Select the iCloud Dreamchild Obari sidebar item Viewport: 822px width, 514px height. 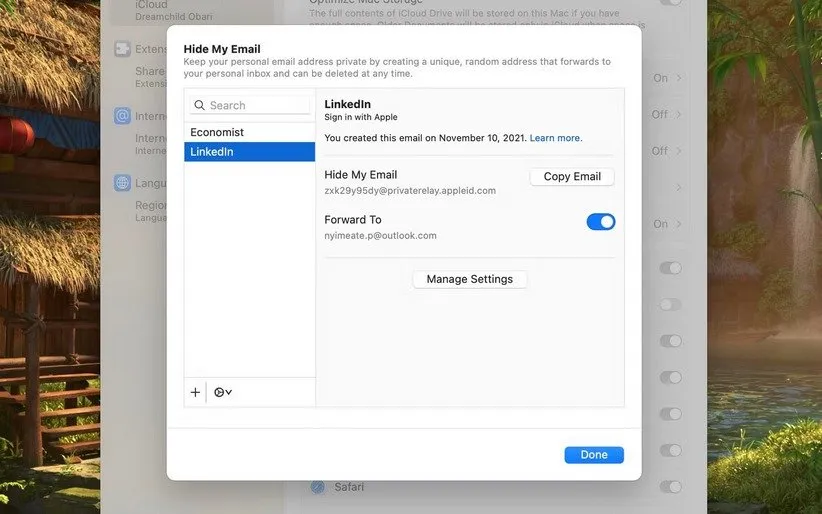click(162, 10)
